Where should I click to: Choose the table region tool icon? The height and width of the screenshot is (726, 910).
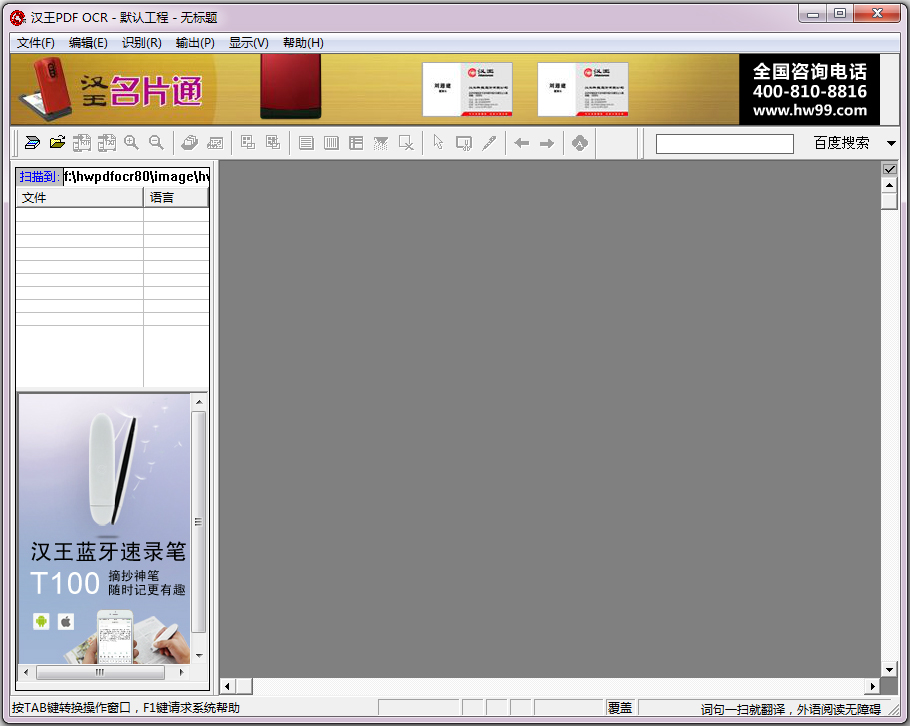[x=356, y=142]
